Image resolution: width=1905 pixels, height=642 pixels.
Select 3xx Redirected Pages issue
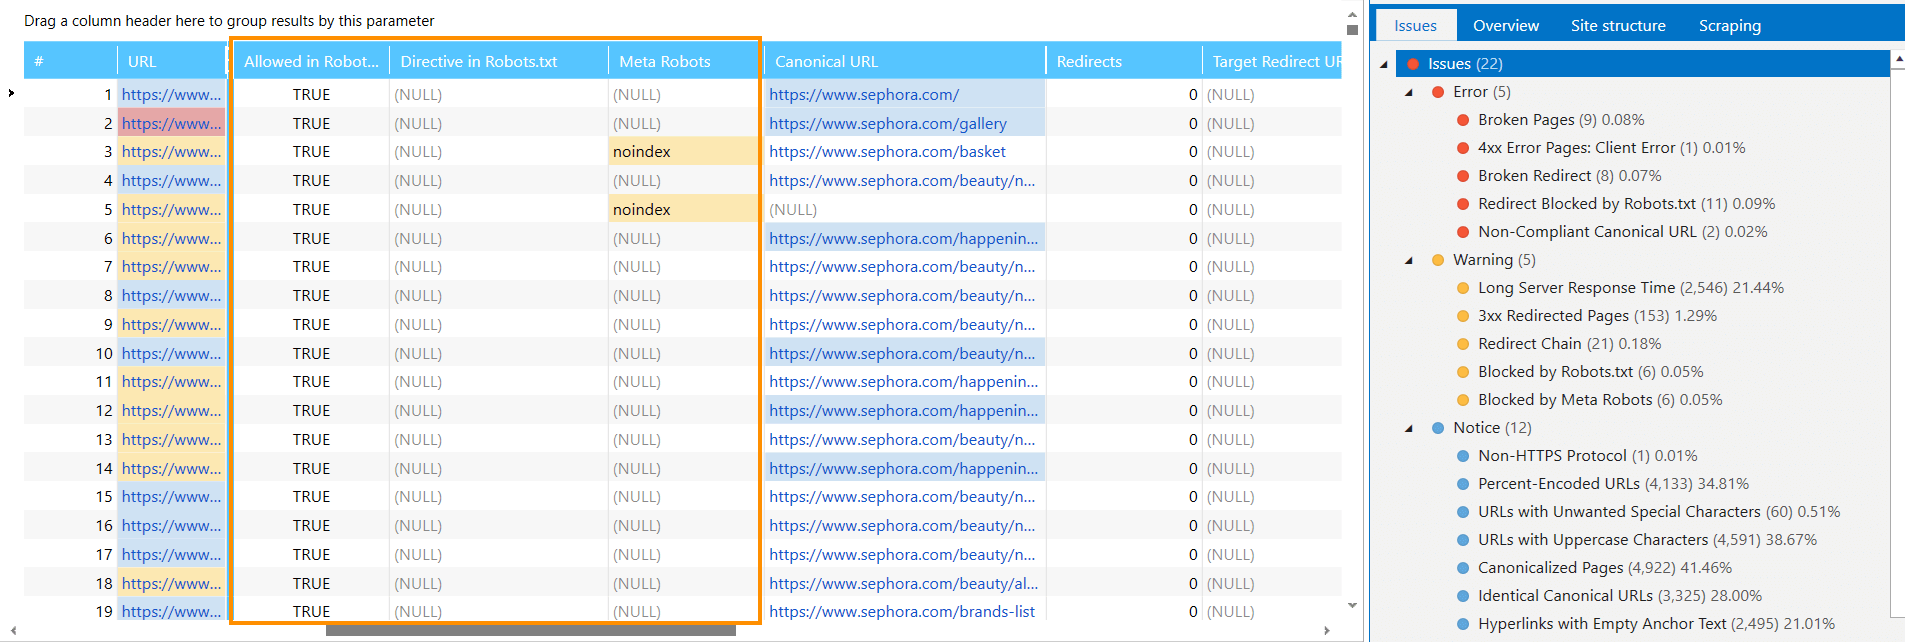tap(1597, 315)
